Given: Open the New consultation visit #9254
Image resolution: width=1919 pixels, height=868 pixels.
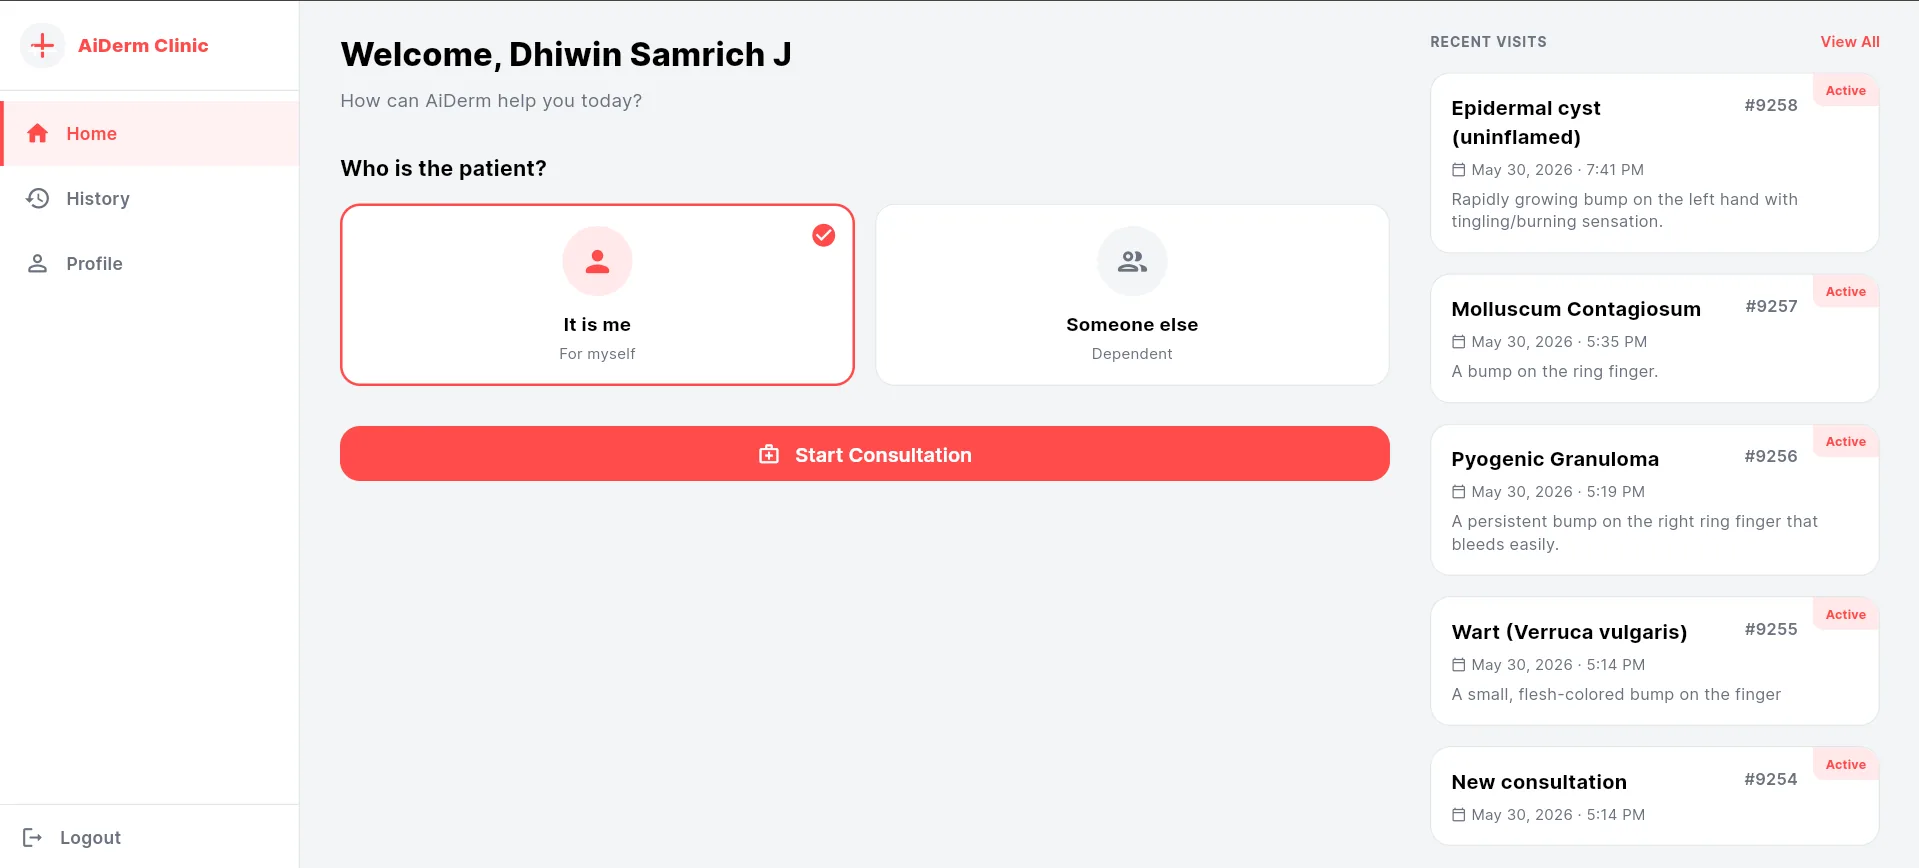Looking at the screenshot, I should pos(1654,796).
